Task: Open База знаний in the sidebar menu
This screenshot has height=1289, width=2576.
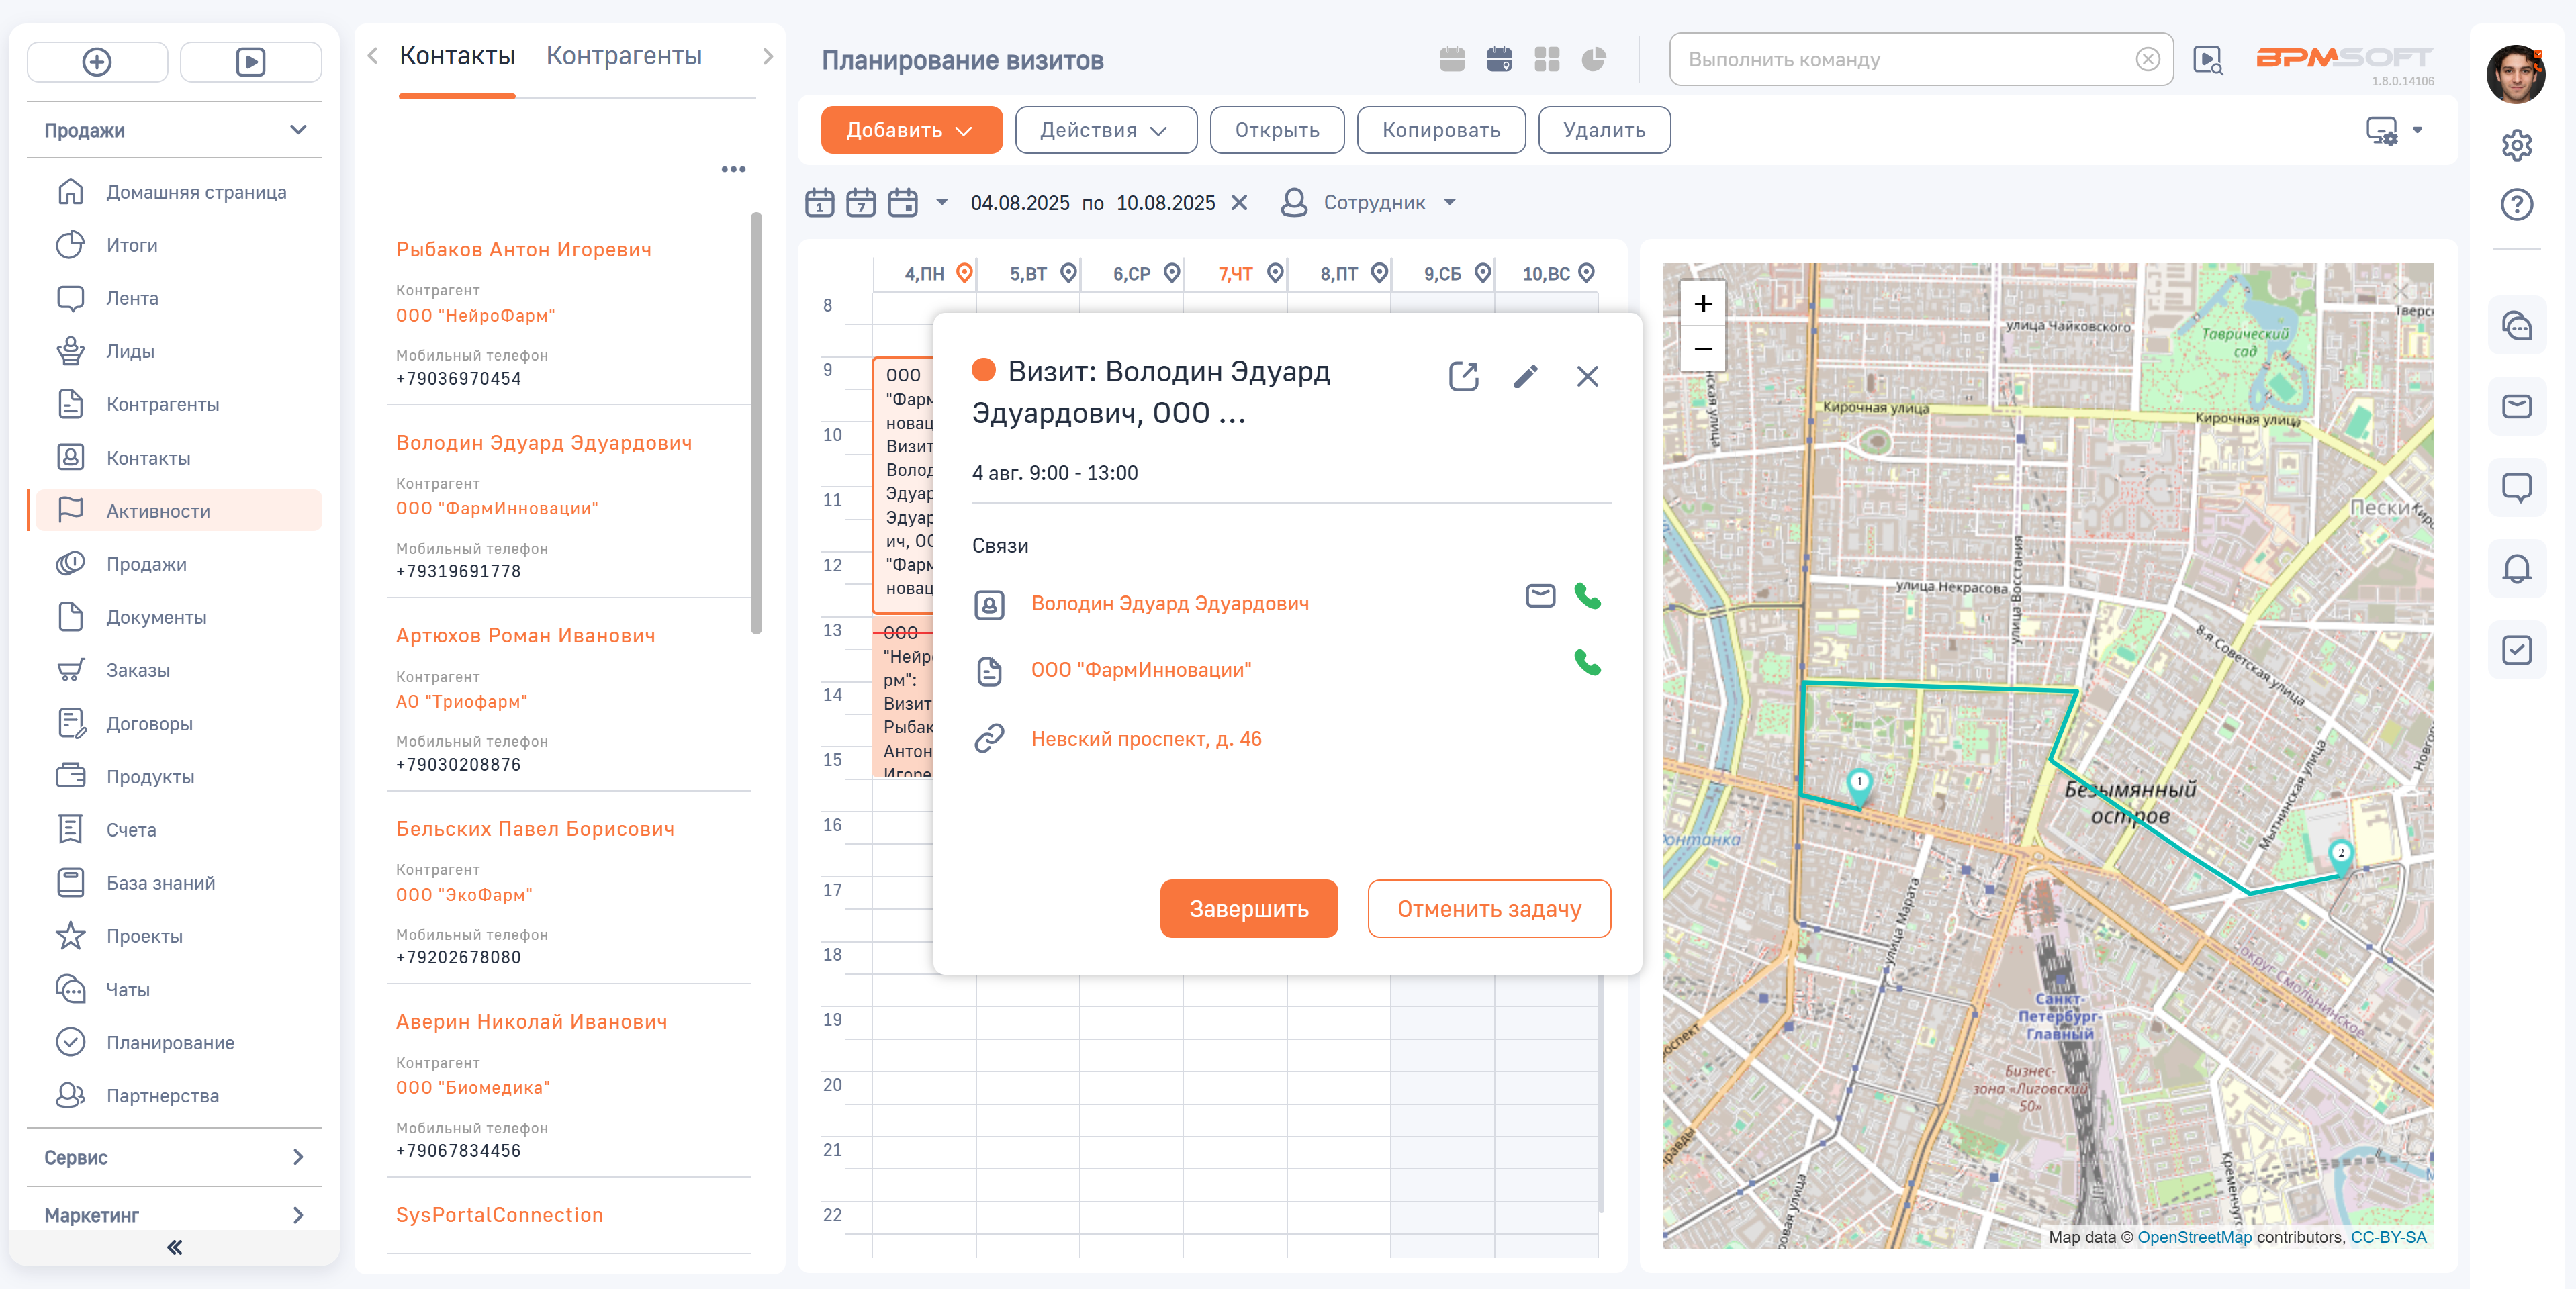Action: point(160,883)
